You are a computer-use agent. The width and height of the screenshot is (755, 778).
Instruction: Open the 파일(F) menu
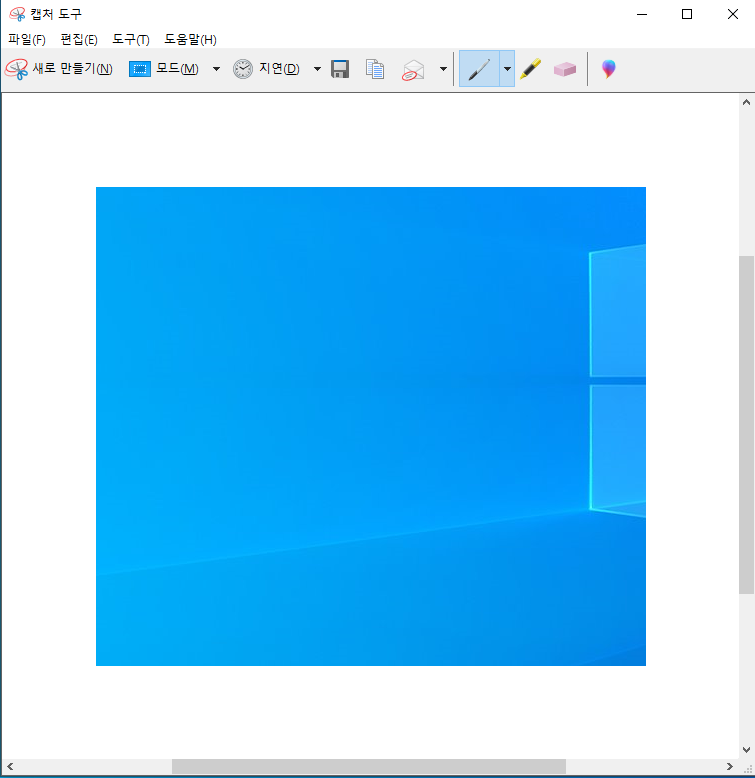pos(27,39)
